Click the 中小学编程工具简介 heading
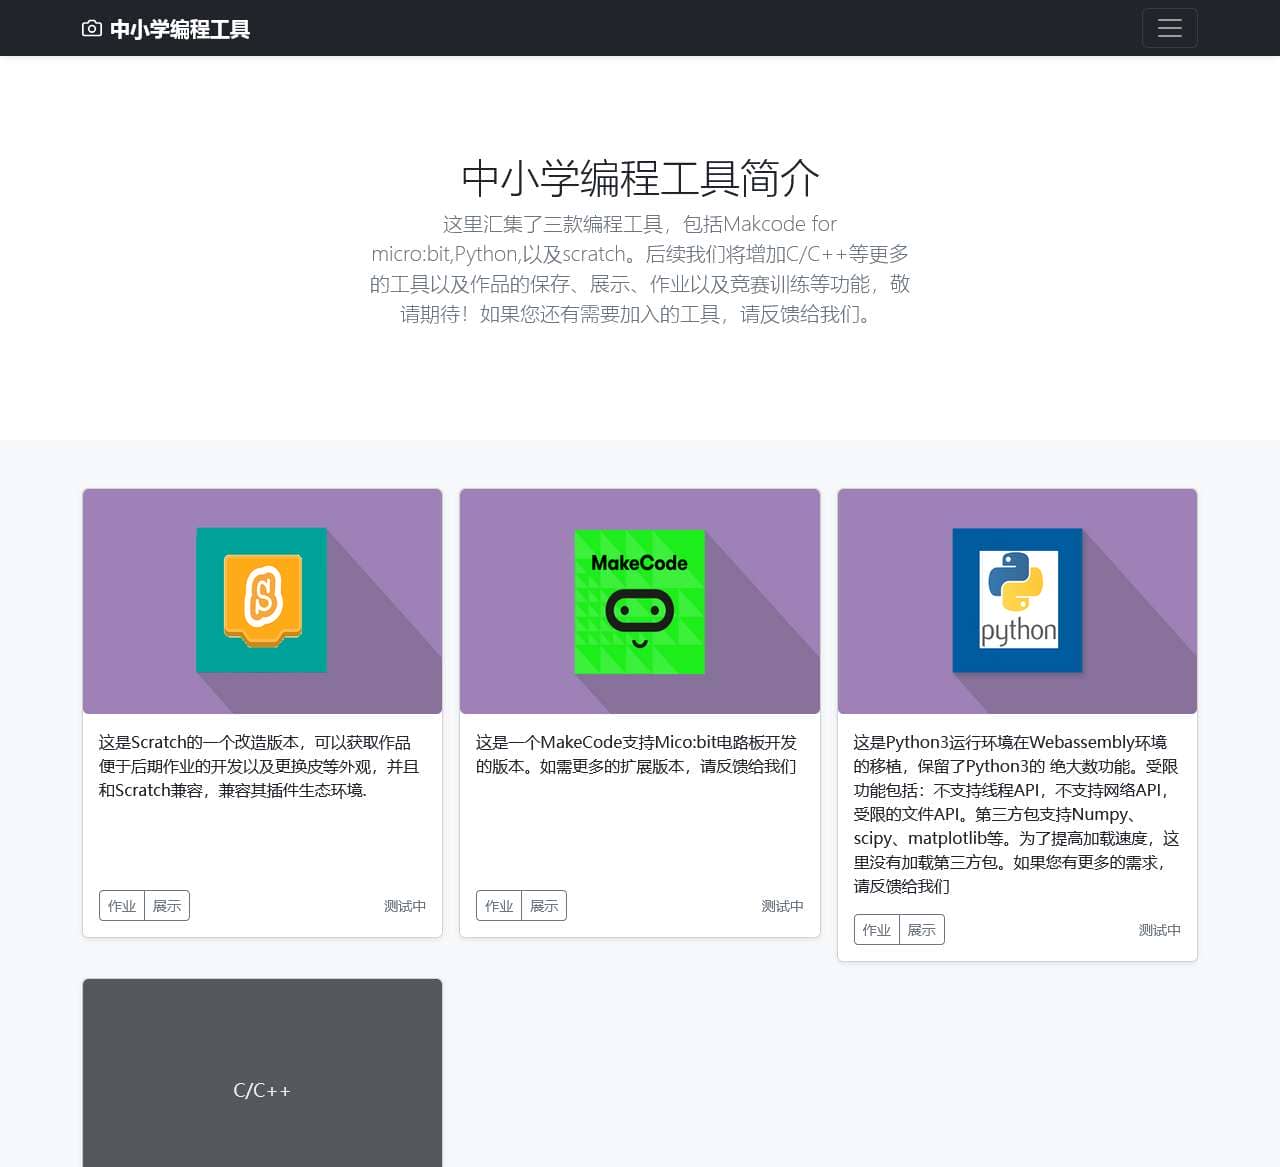1280x1167 pixels. click(640, 178)
